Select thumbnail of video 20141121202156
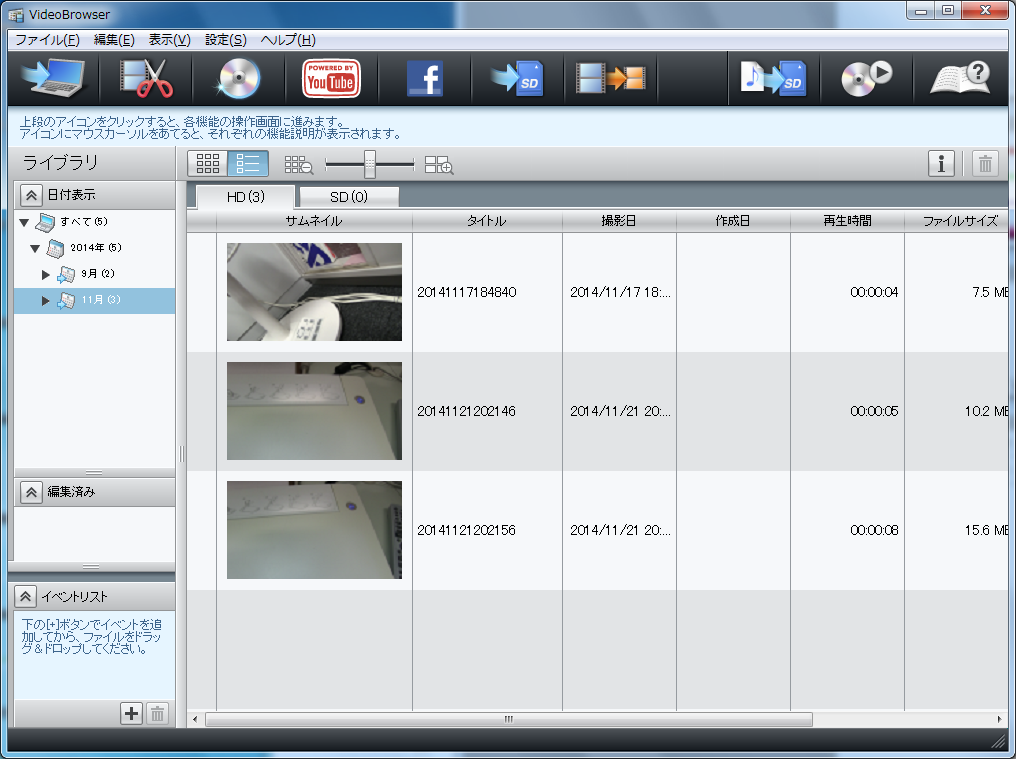 (314, 530)
